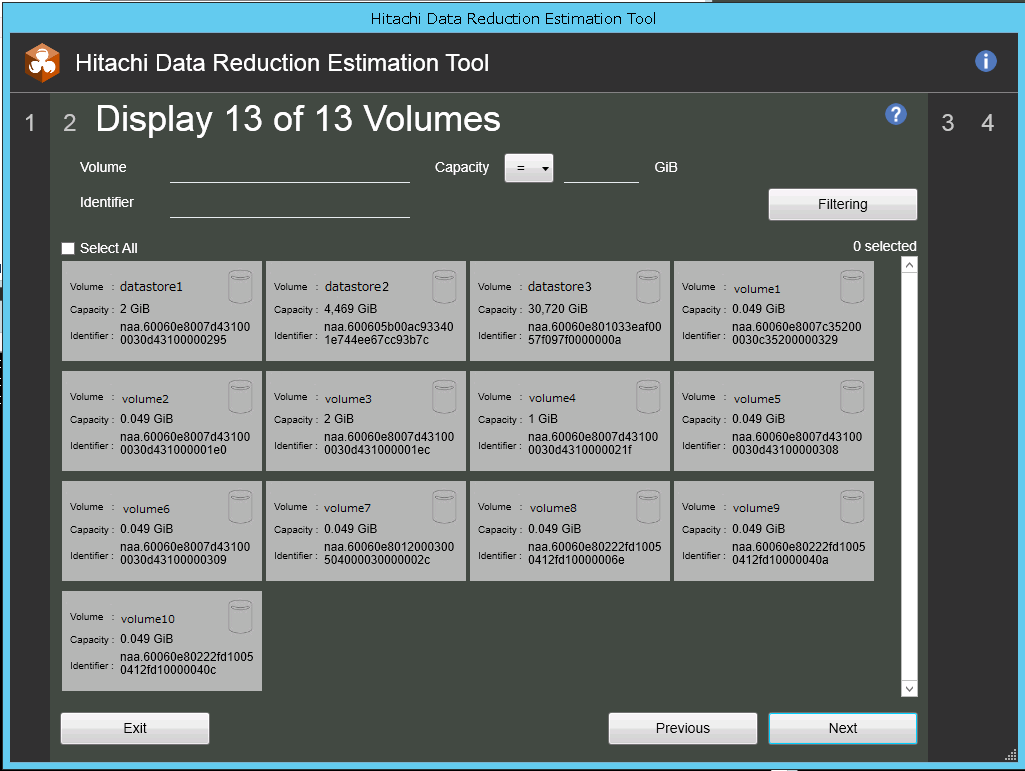Image resolution: width=1025 pixels, height=771 pixels.
Task: Click the Capacity GiB value field
Action: [x=601, y=169]
